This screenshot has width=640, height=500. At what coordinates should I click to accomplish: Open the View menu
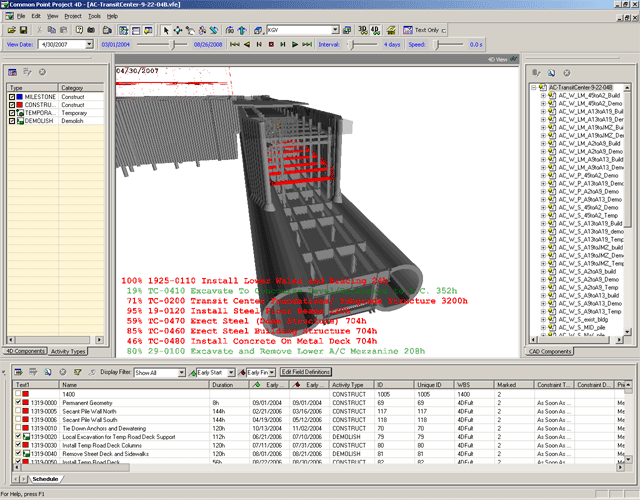(53, 16)
